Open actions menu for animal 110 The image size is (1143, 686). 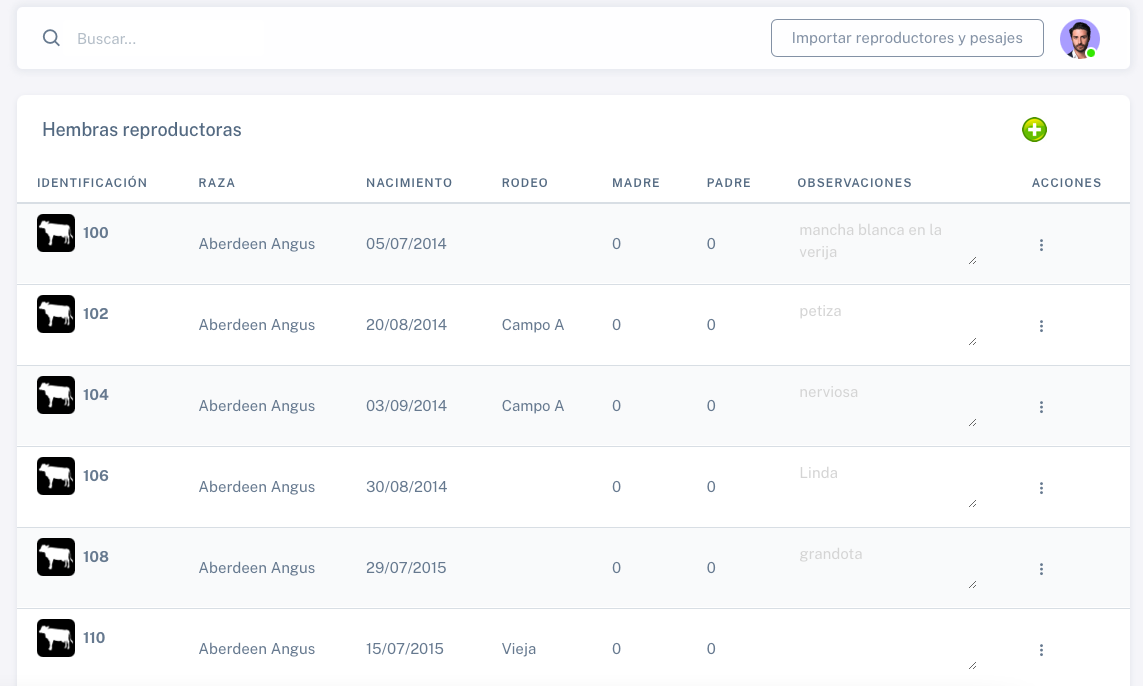(1041, 650)
